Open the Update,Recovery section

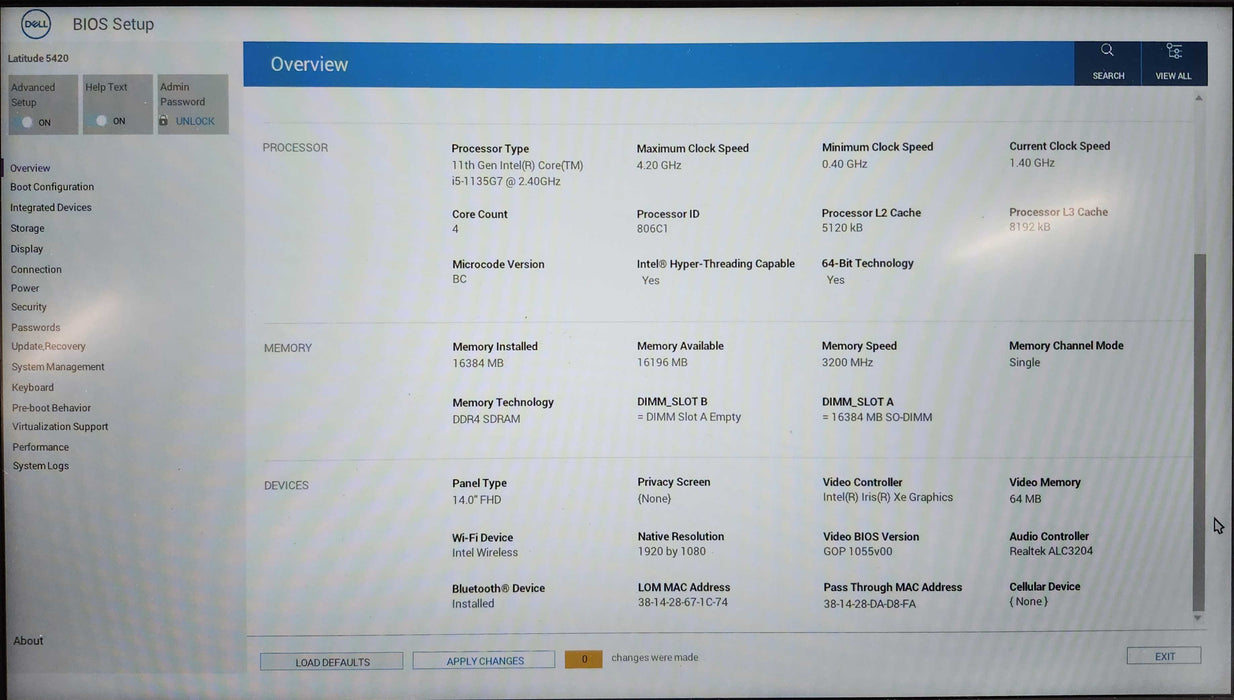[x=48, y=346]
